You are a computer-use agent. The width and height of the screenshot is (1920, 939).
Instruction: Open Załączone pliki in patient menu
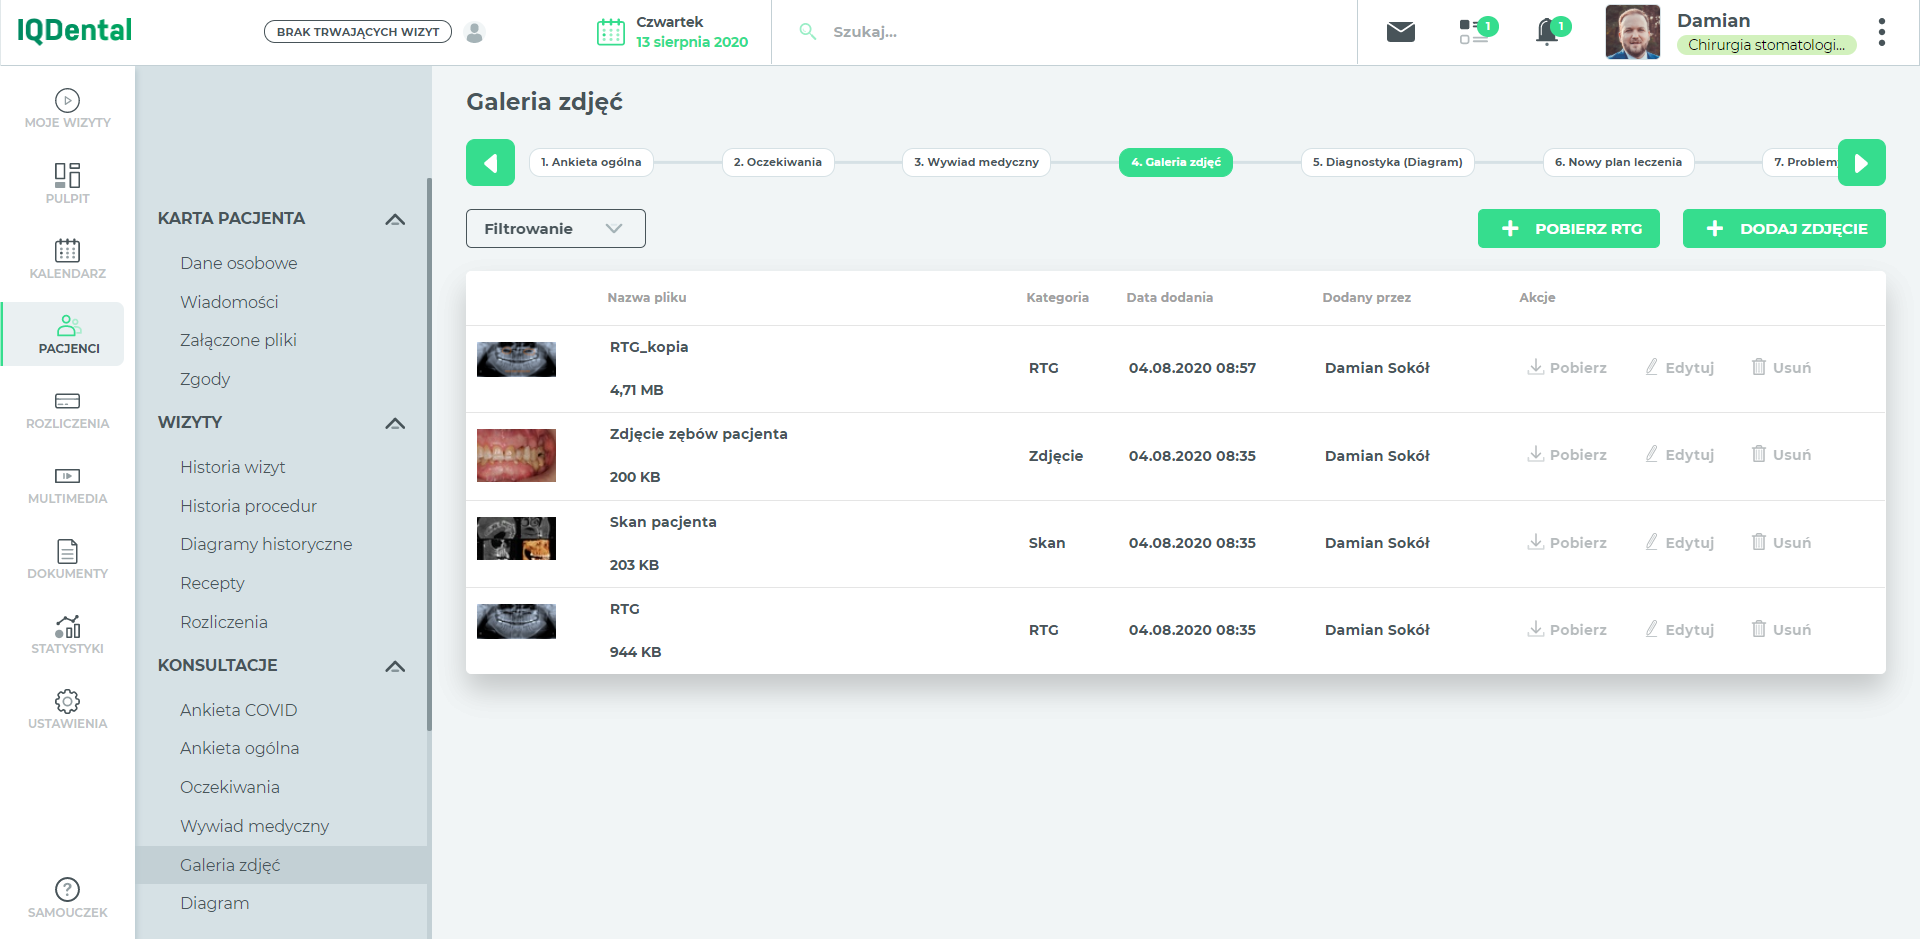[238, 340]
